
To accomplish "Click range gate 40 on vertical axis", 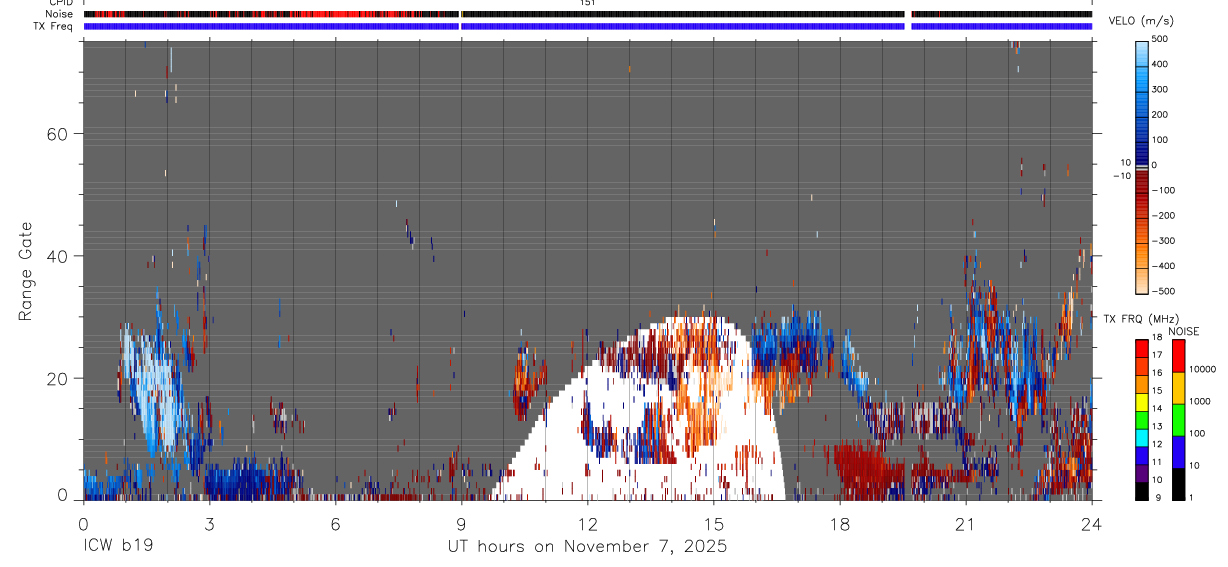I will point(55,256).
